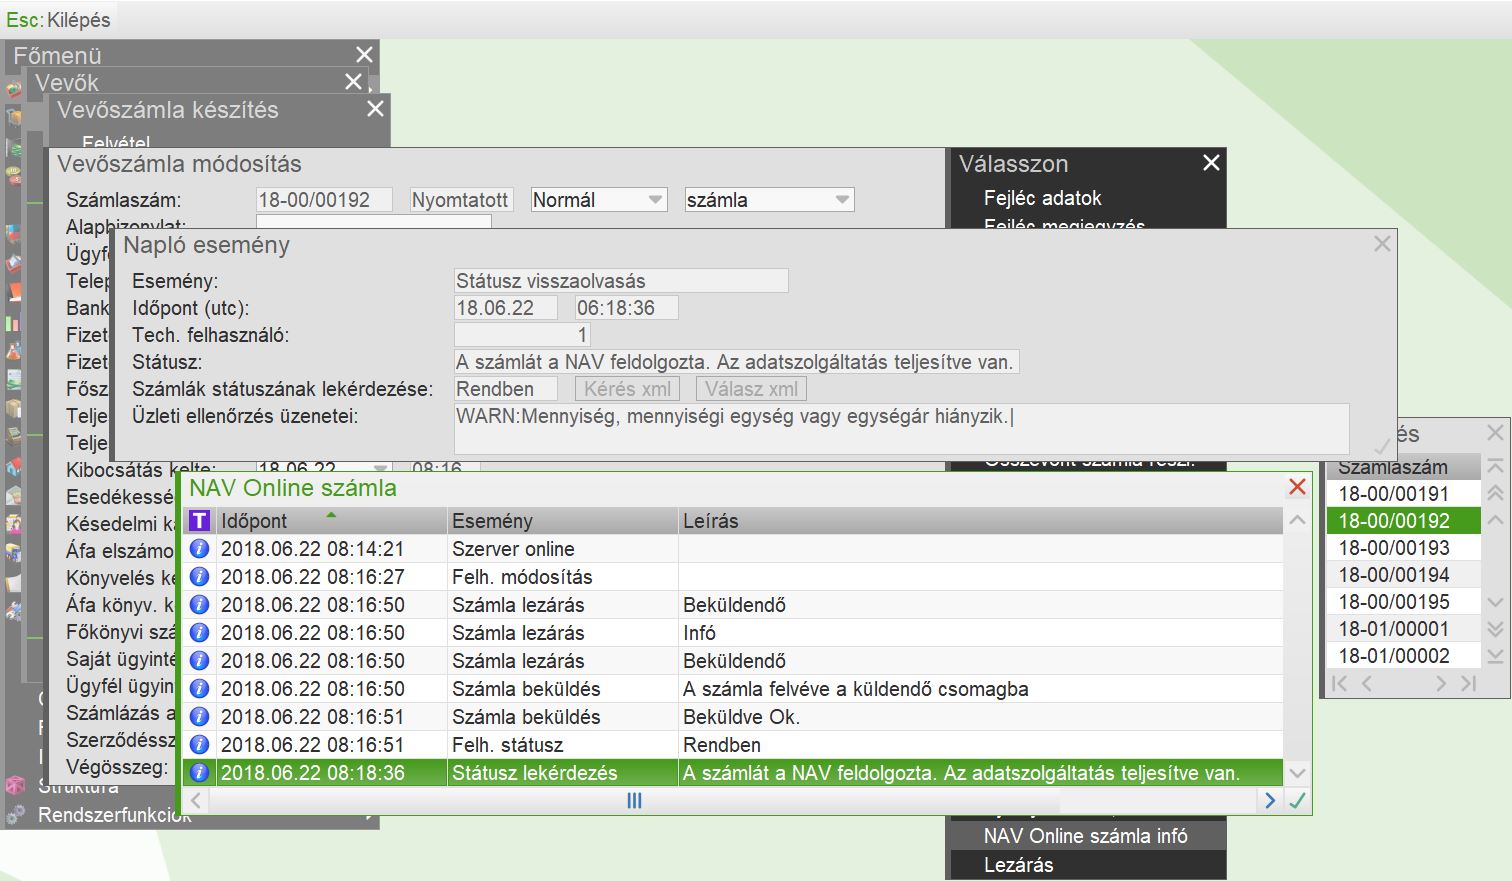Click the Üzleti ellenőrzés üzenetei text area

click(x=902, y=429)
